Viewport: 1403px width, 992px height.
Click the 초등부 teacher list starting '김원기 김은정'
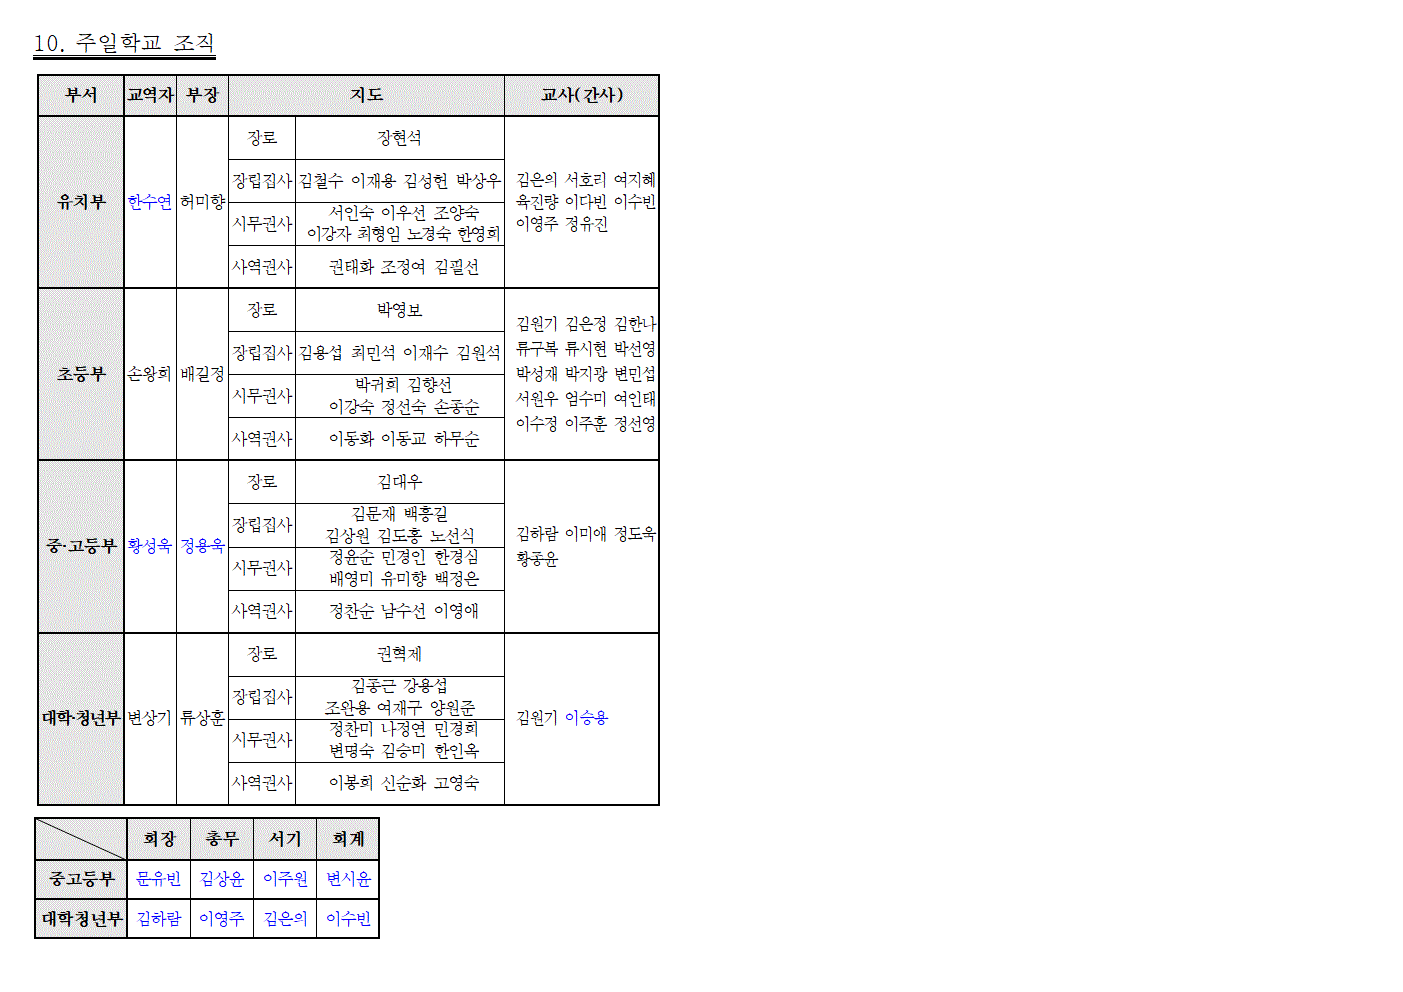point(586,374)
